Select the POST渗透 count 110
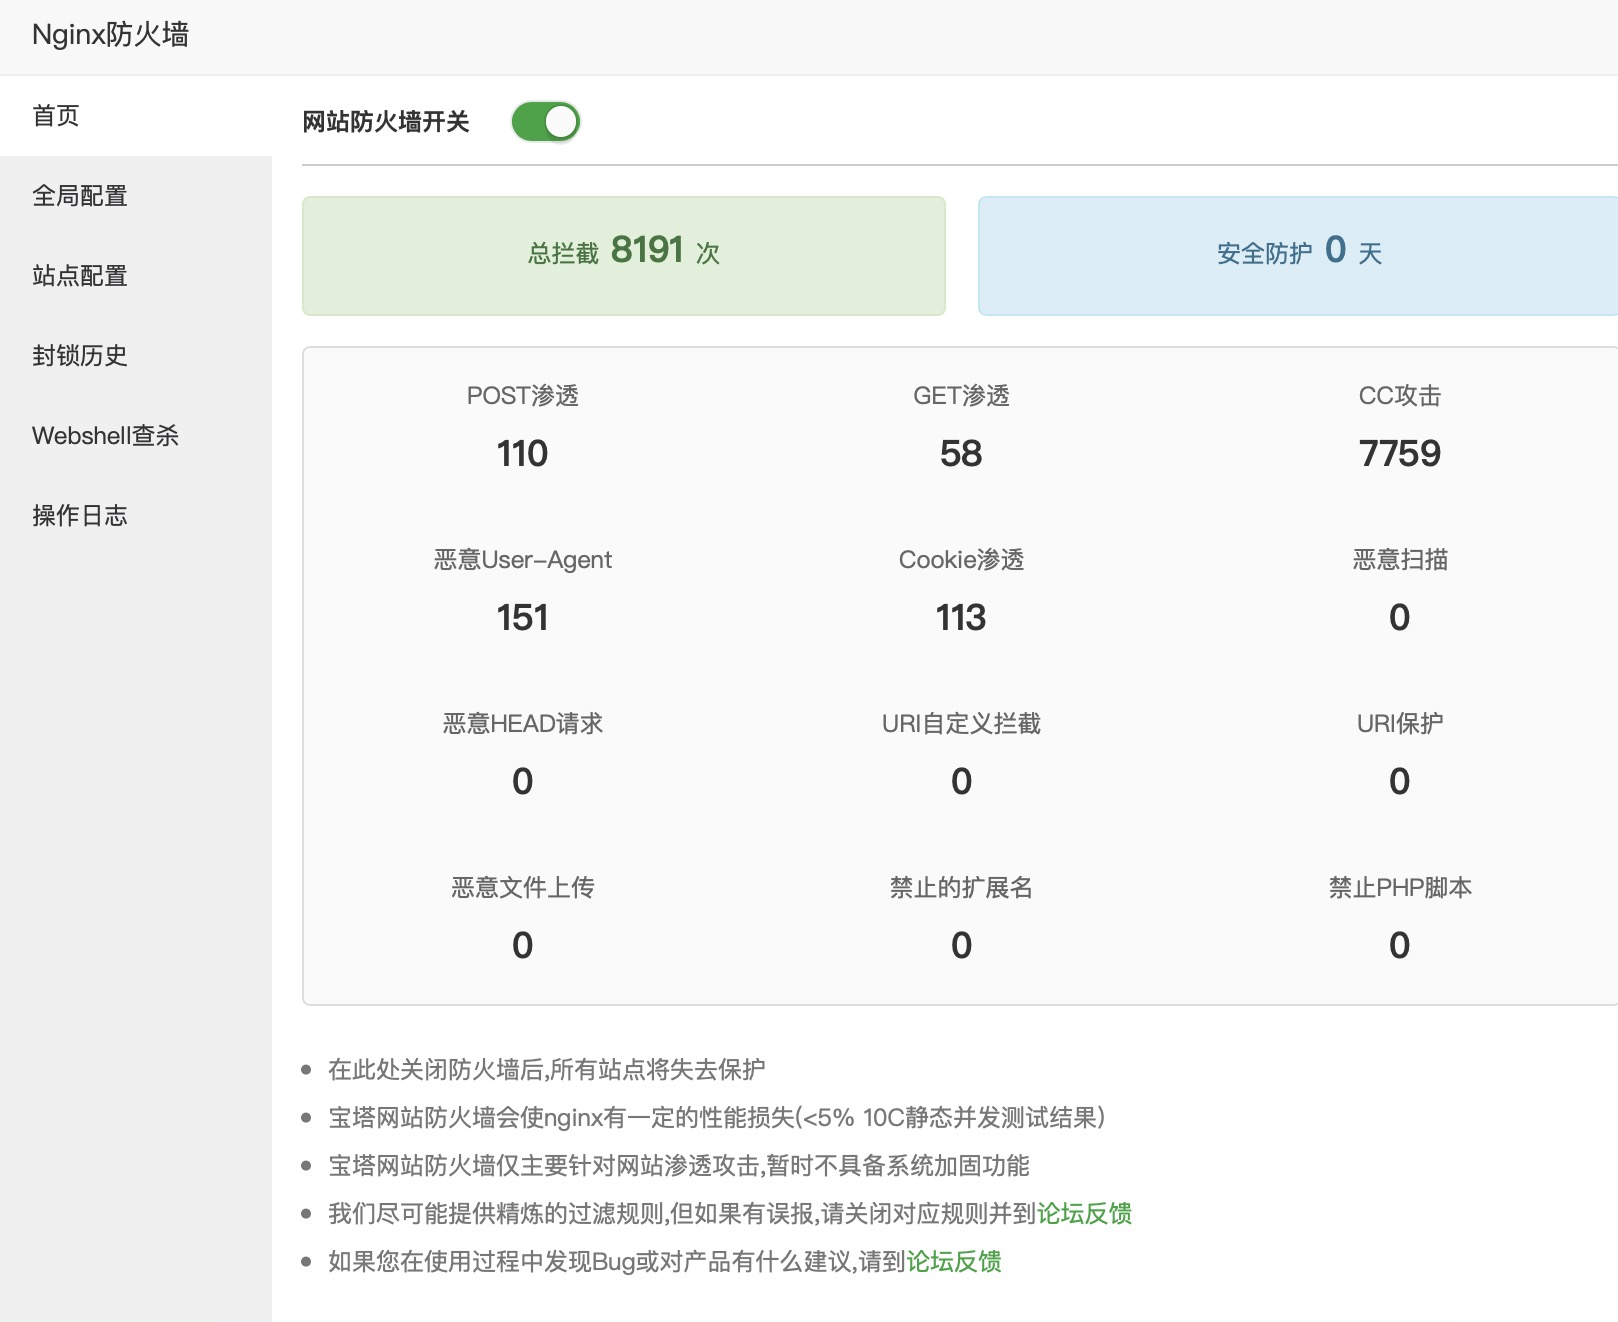1618x1322 pixels. click(522, 454)
